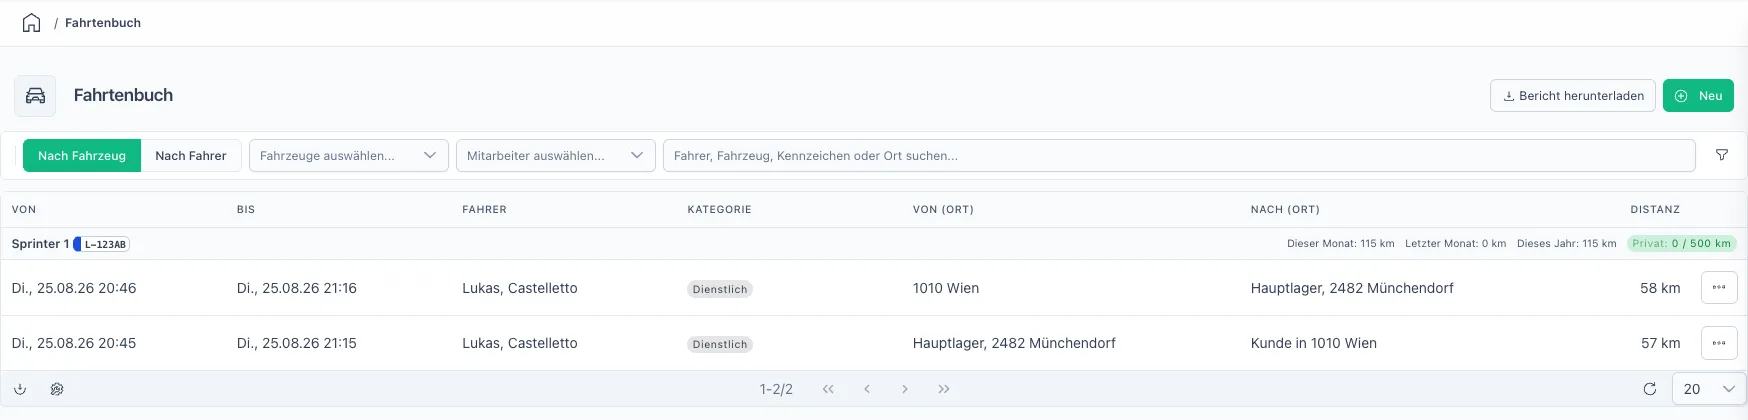Click the car icon beside Fahrtenbuch title
This screenshot has height=420, width=1748.
(35, 96)
